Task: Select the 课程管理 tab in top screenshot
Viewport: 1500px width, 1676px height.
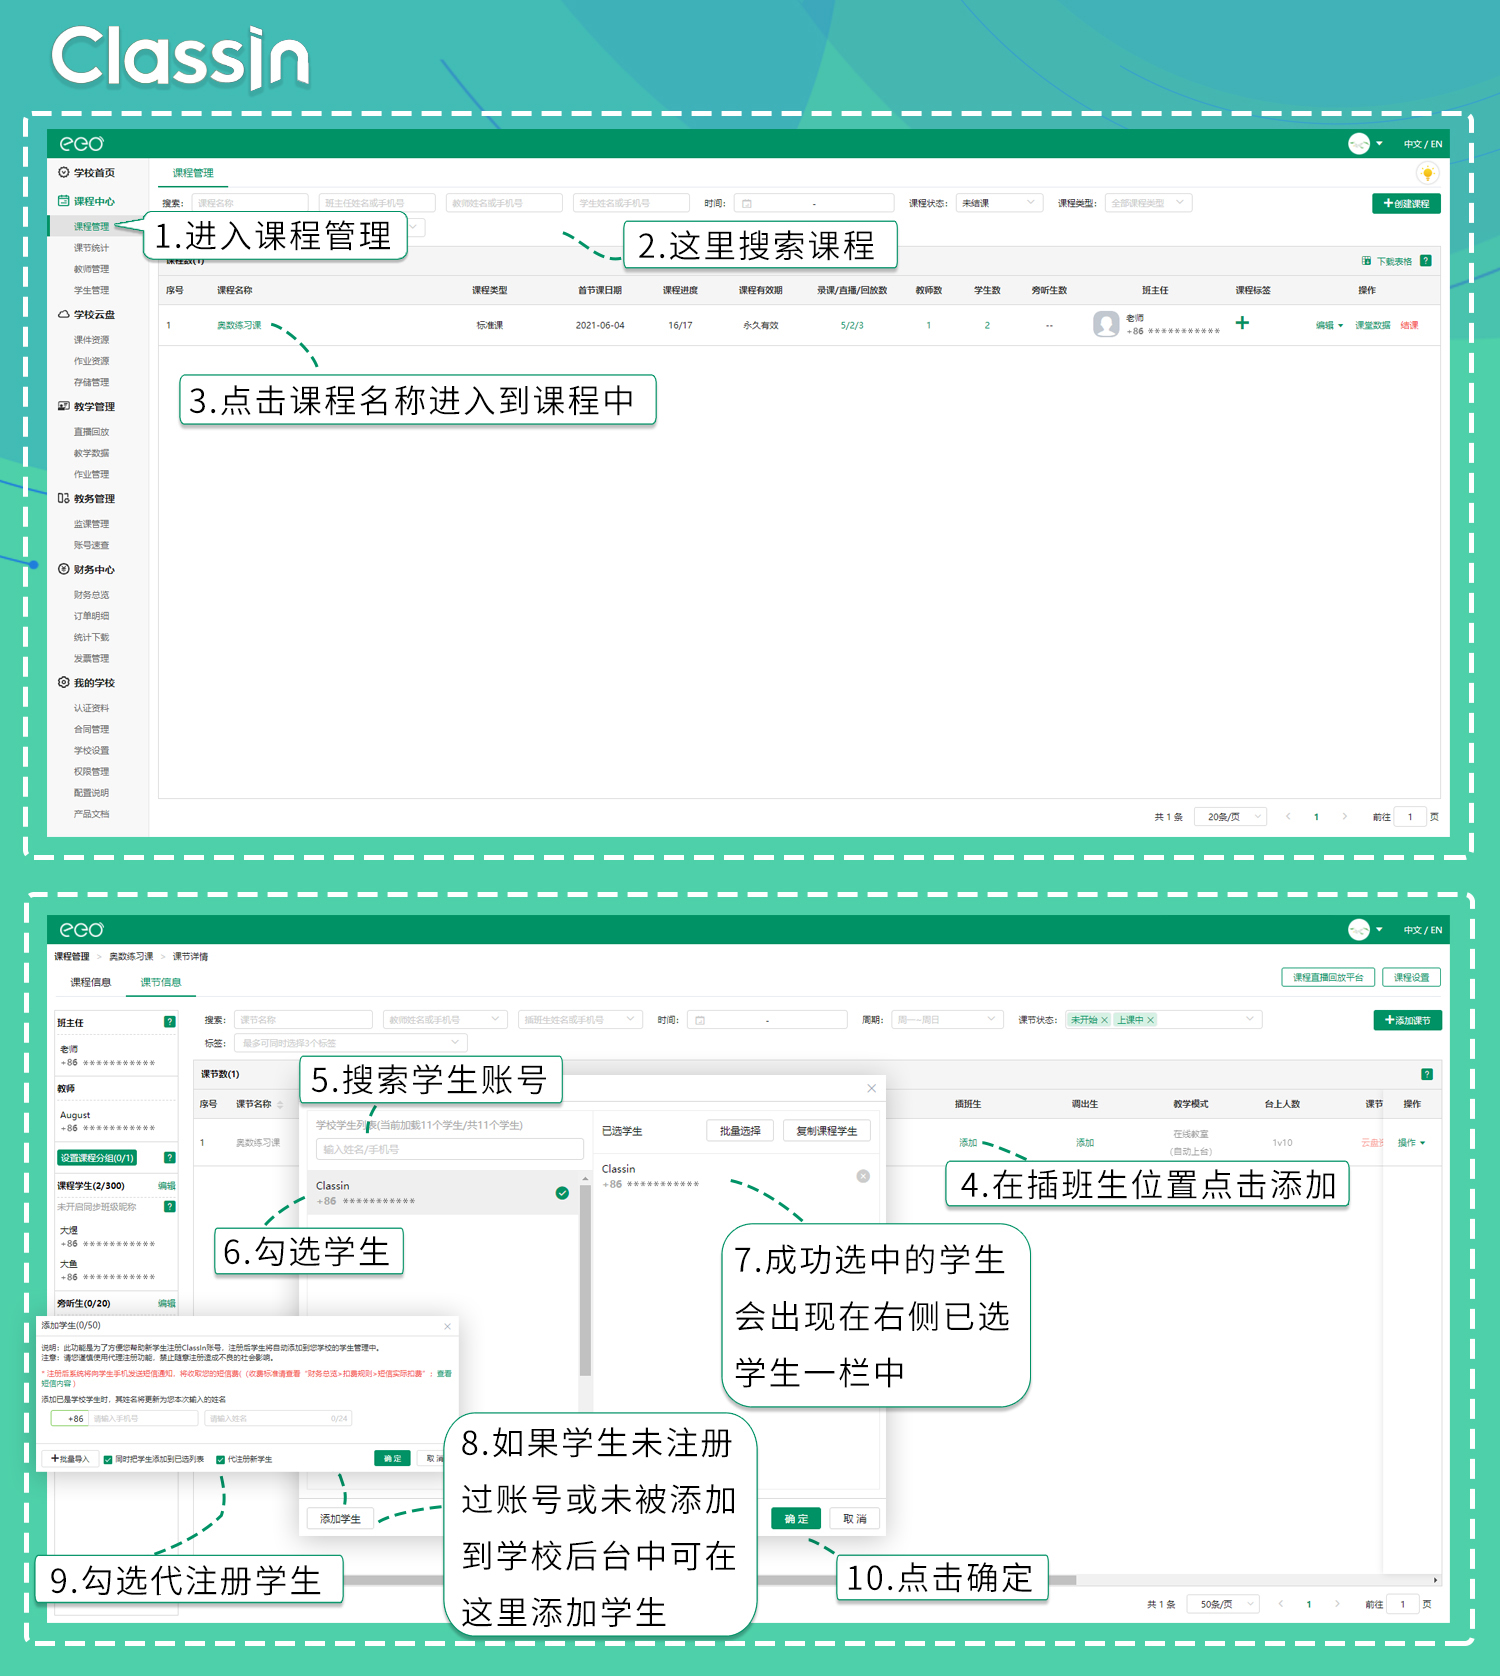Action: 192,173
